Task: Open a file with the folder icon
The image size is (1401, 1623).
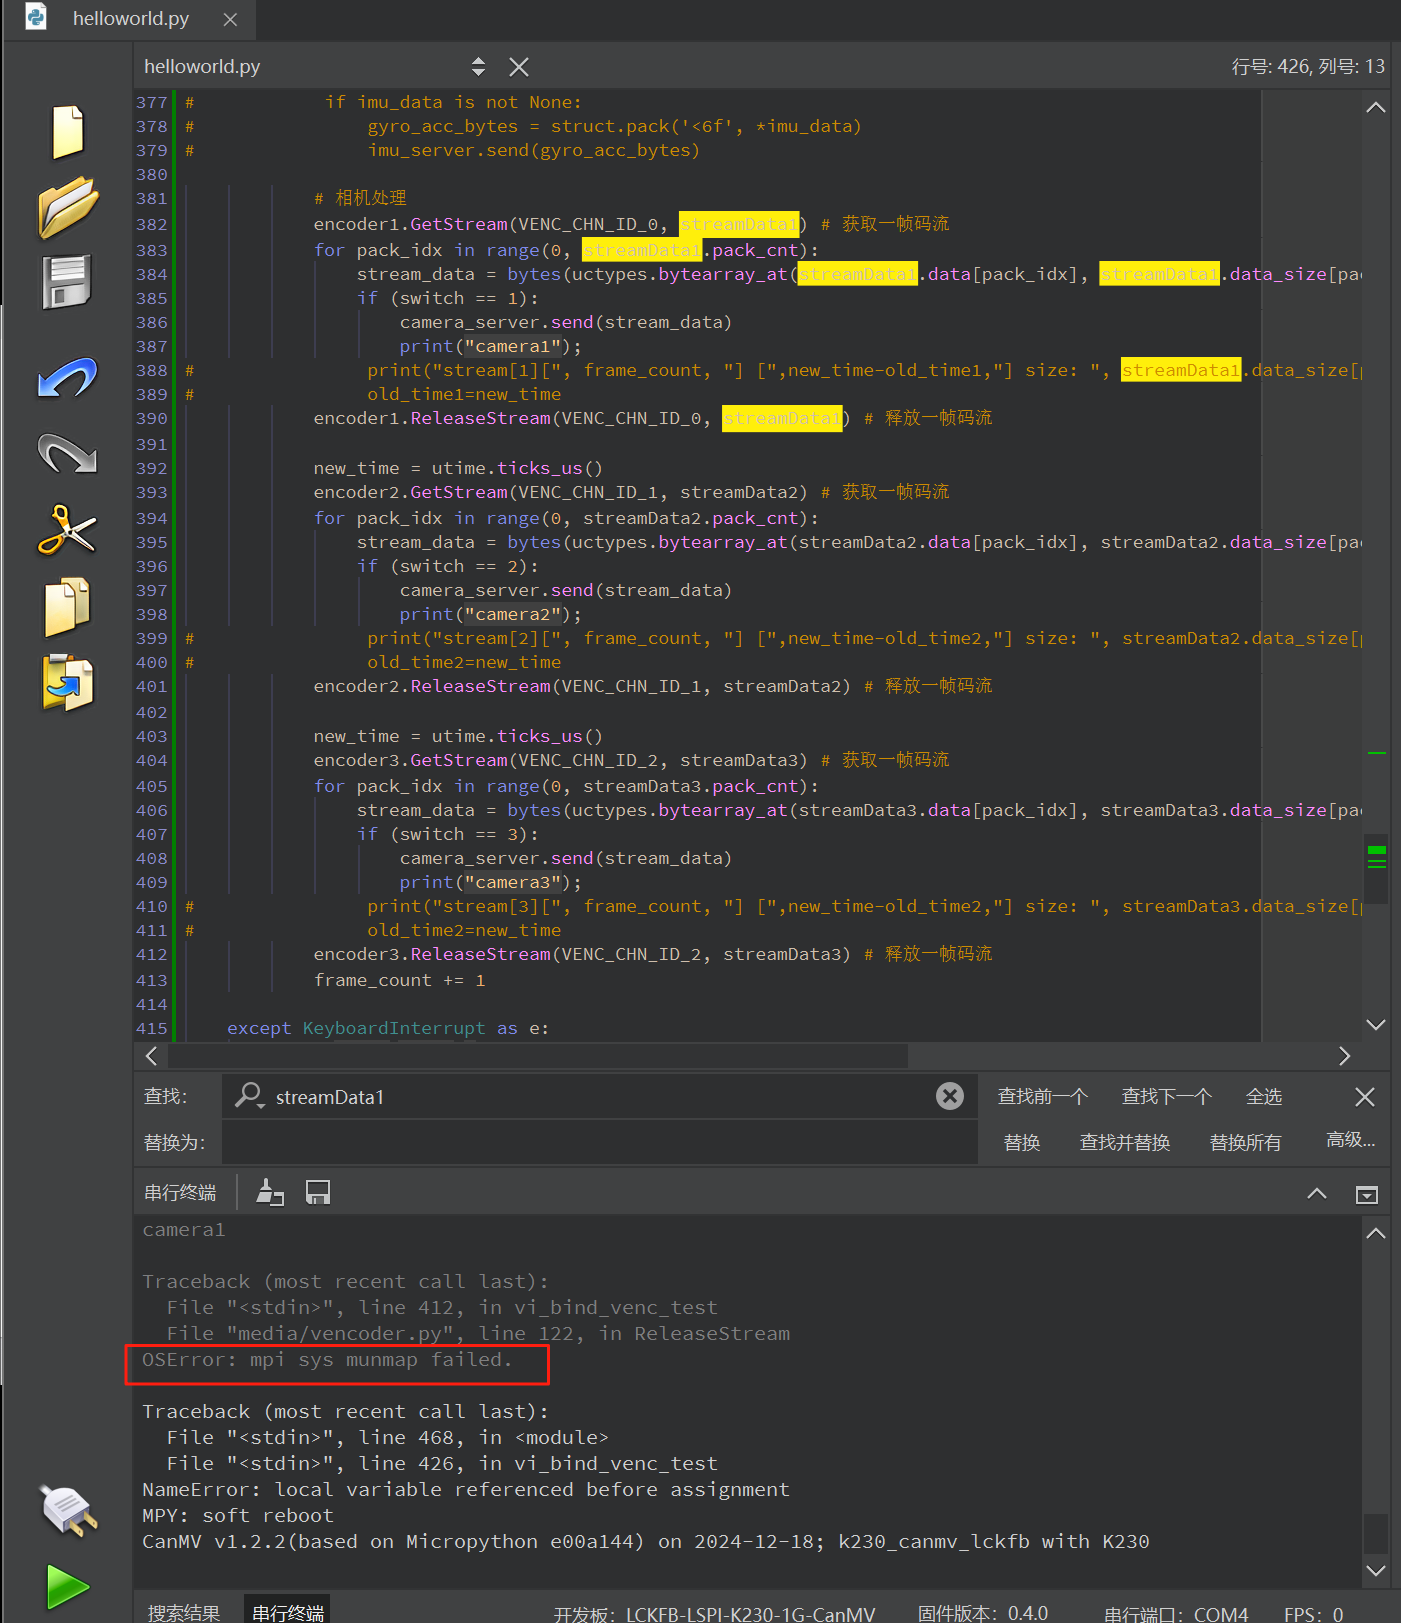Action: tap(67, 207)
